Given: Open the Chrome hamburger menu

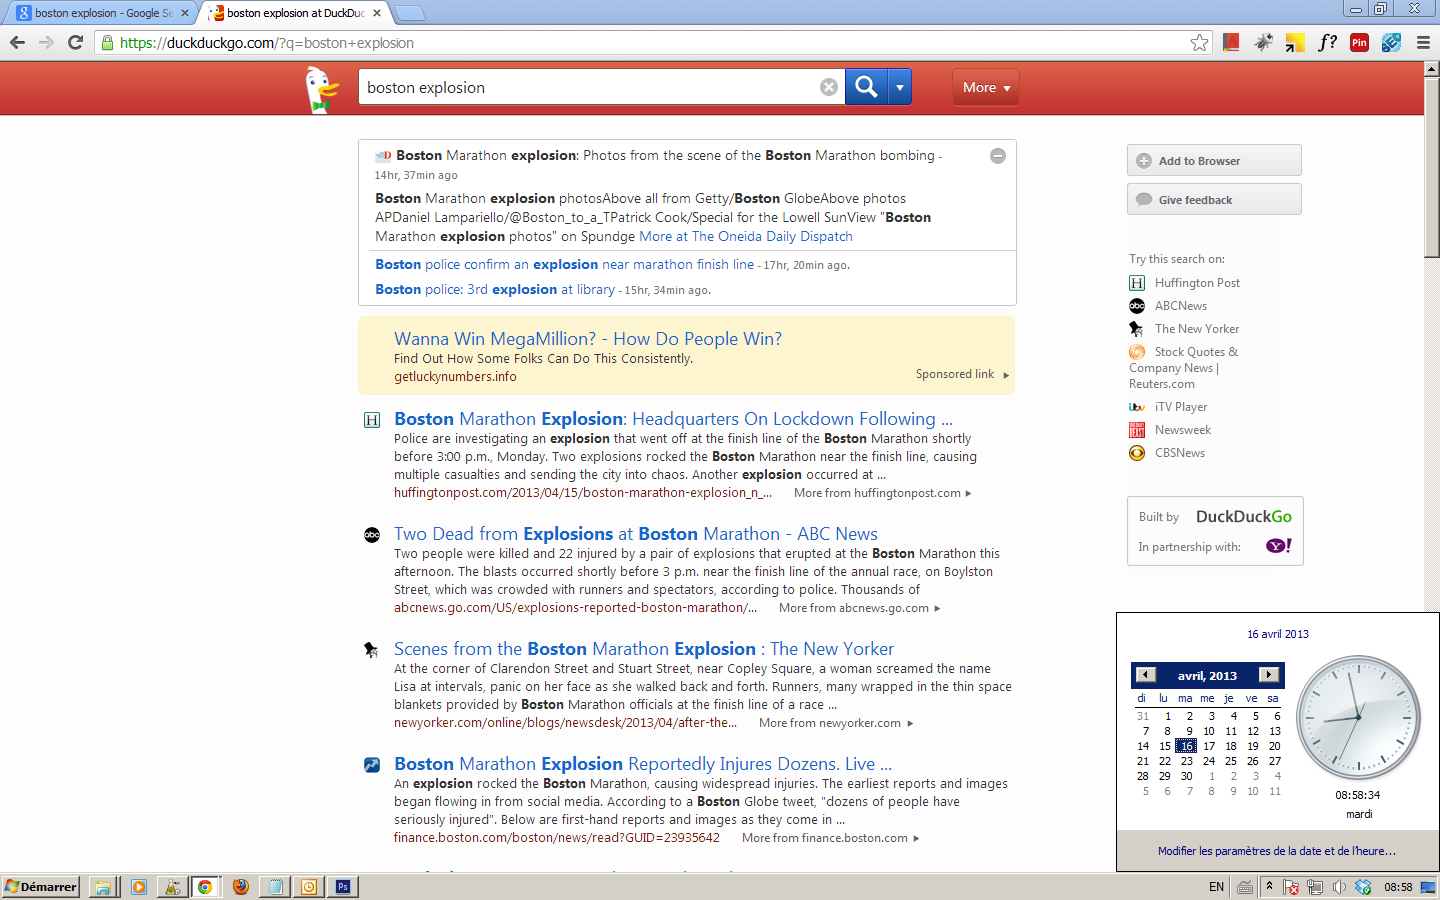Looking at the screenshot, I should [1423, 42].
